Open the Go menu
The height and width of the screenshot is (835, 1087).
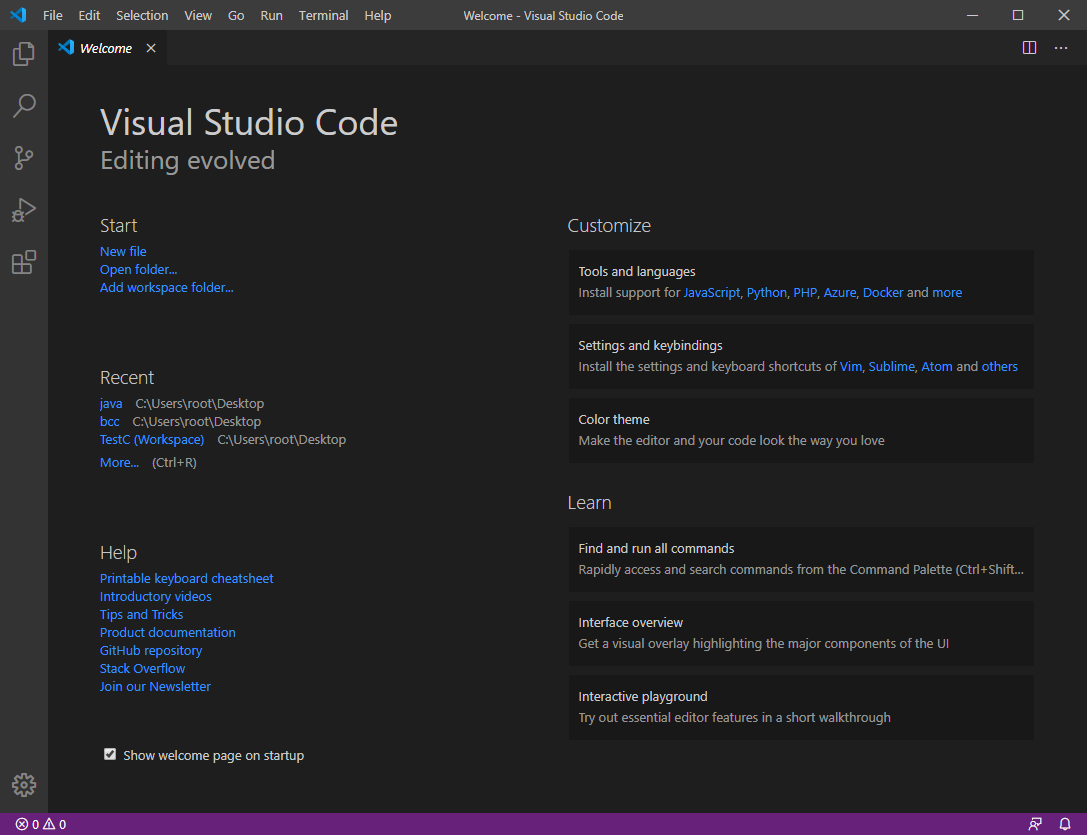tap(236, 15)
